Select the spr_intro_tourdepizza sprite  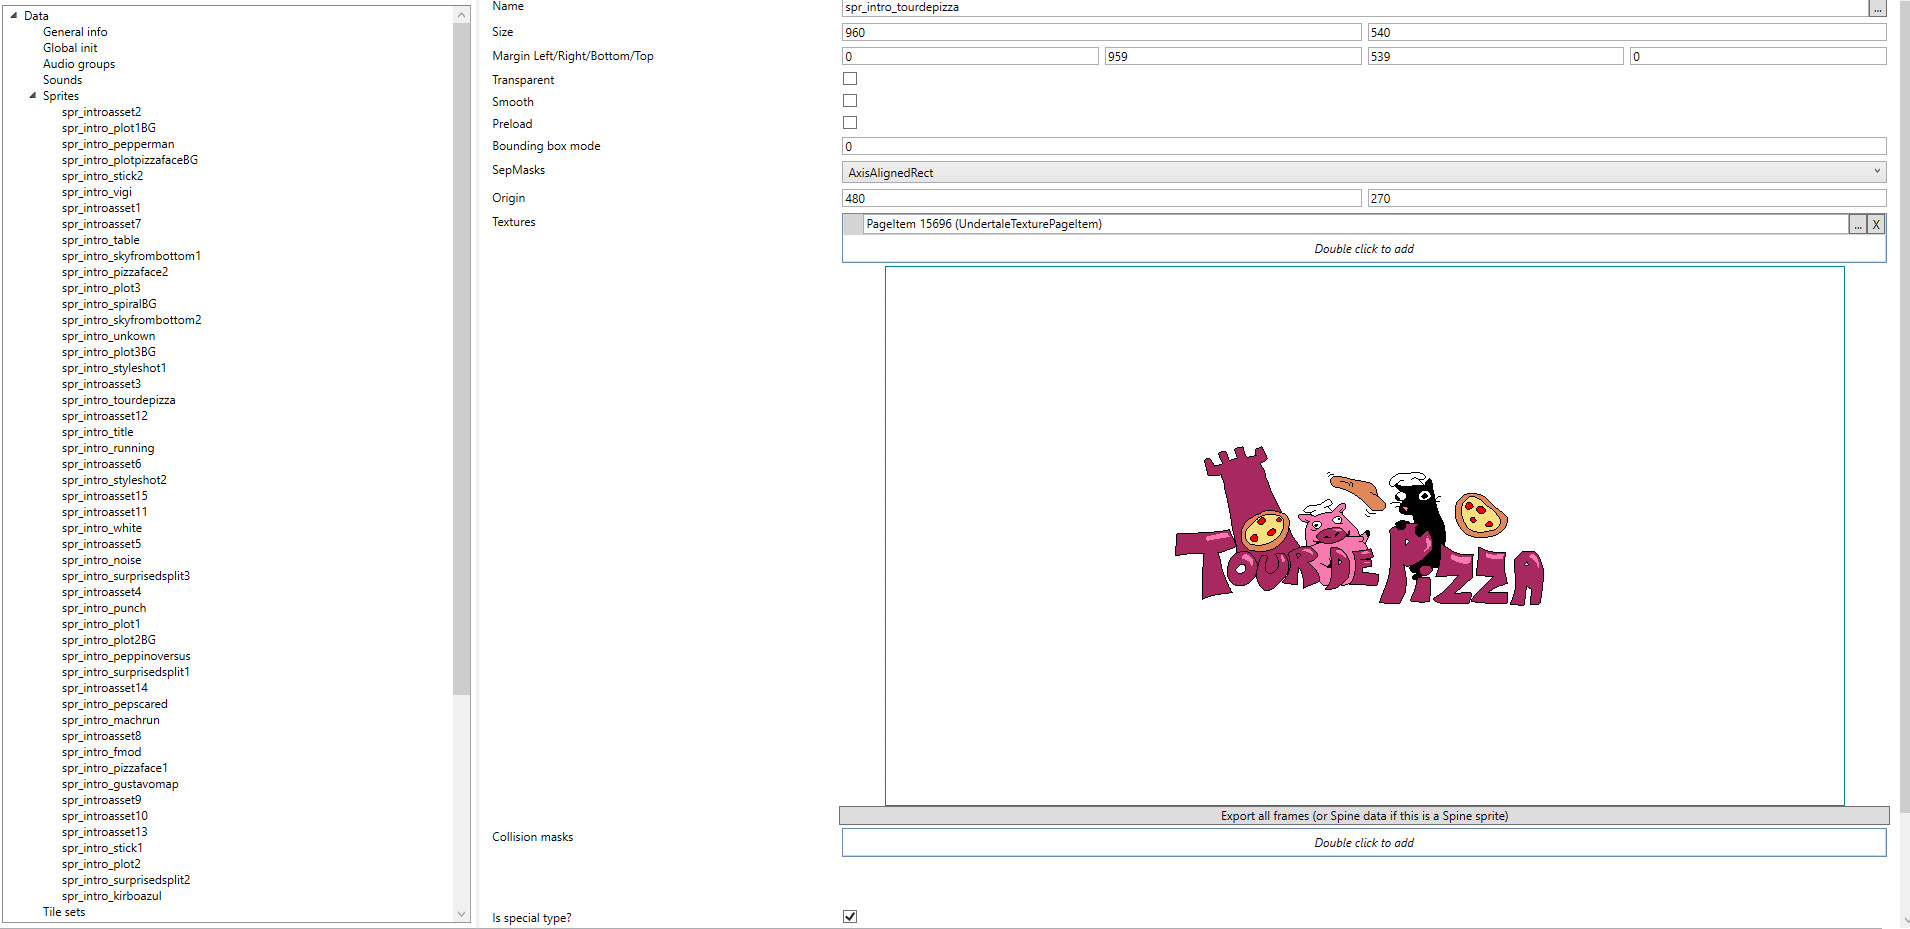pyautogui.click(x=118, y=399)
